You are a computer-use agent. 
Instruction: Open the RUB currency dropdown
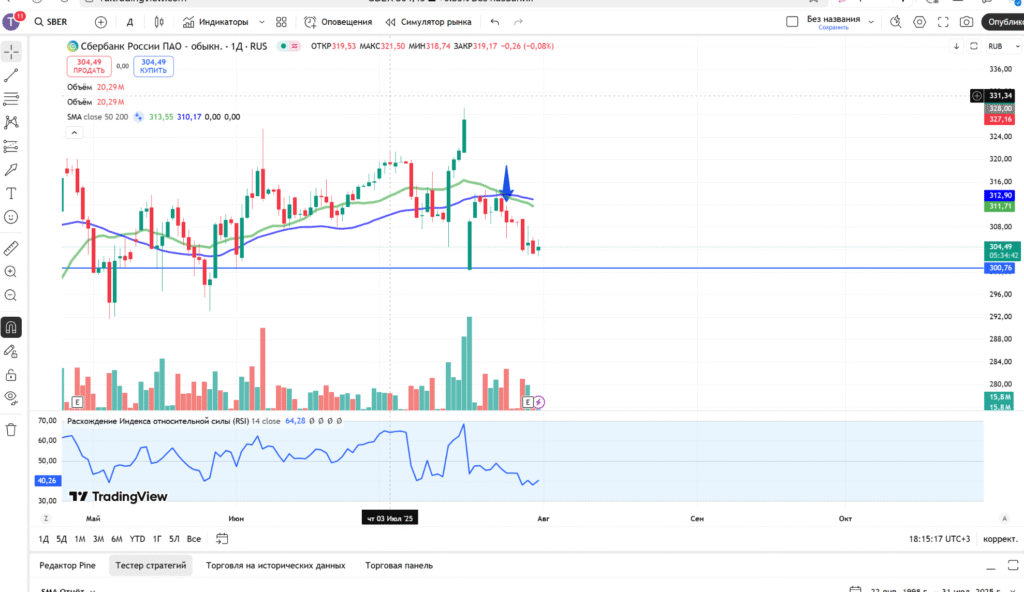(x=1003, y=46)
